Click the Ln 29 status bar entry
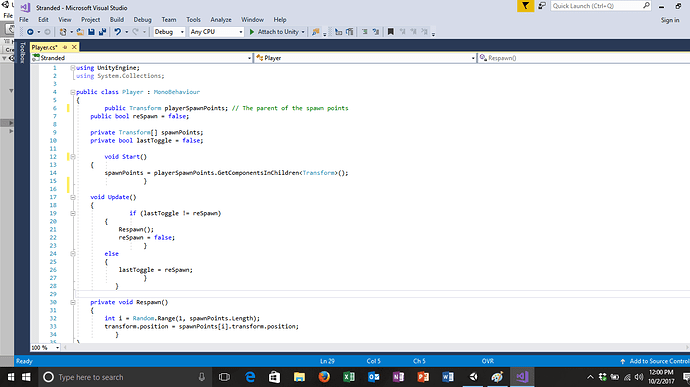The height and width of the screenshot is (387, 690). tap(327, 361)
